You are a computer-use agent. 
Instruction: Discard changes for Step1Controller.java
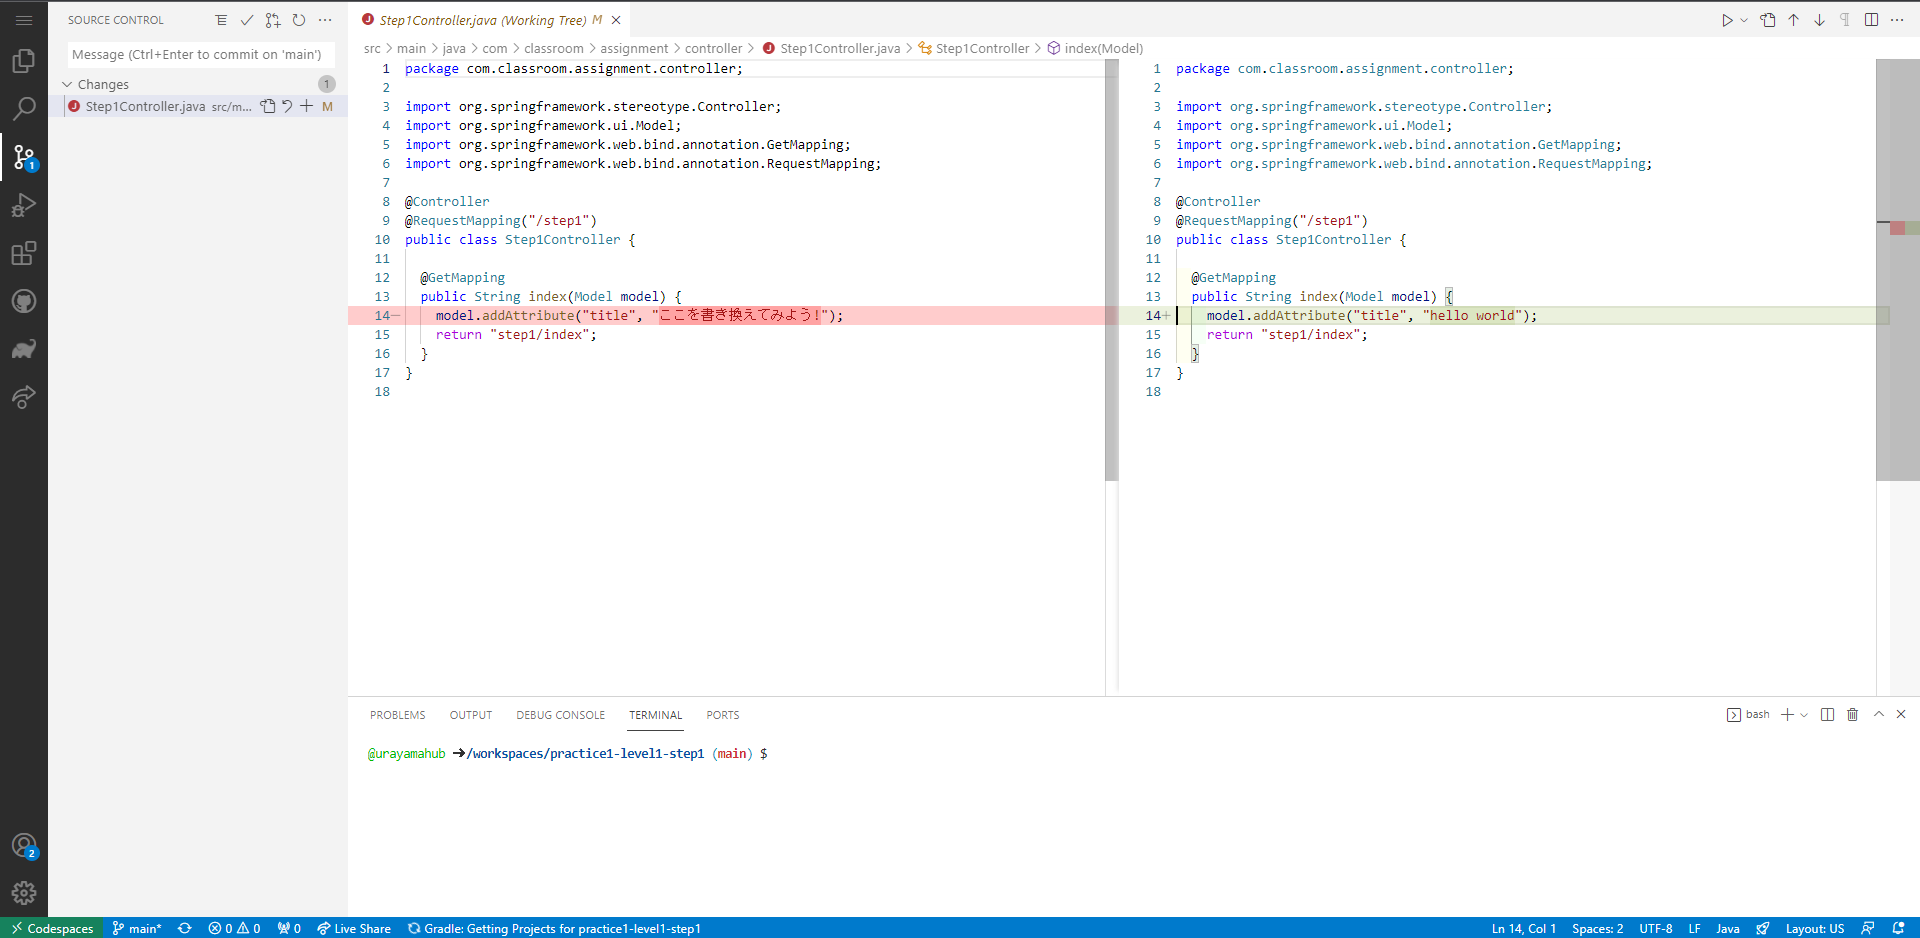[x=287, y=106]
